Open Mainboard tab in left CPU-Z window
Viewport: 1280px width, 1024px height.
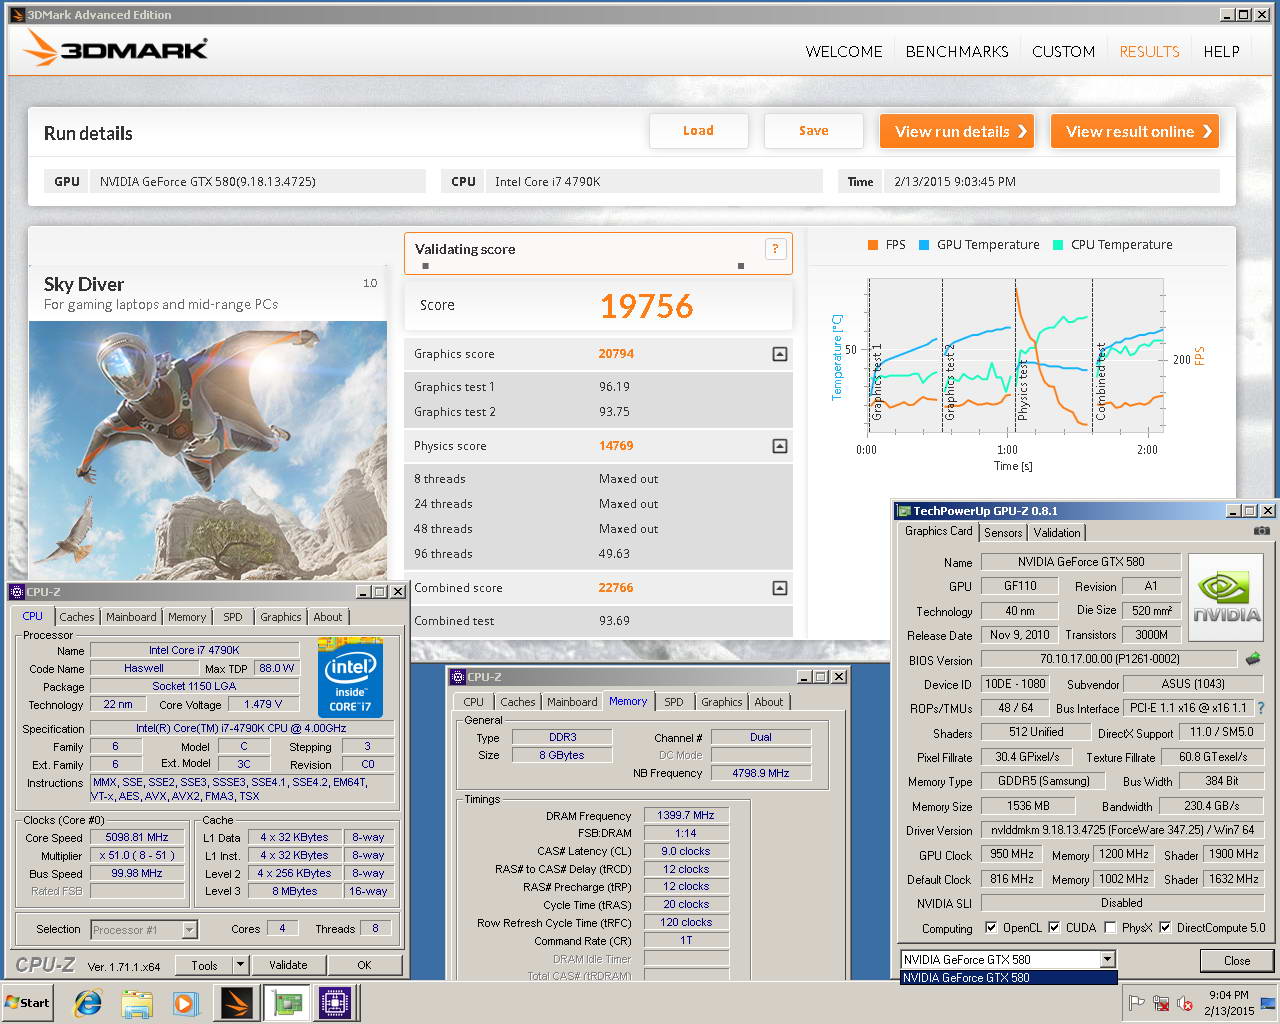click(131, 617)
